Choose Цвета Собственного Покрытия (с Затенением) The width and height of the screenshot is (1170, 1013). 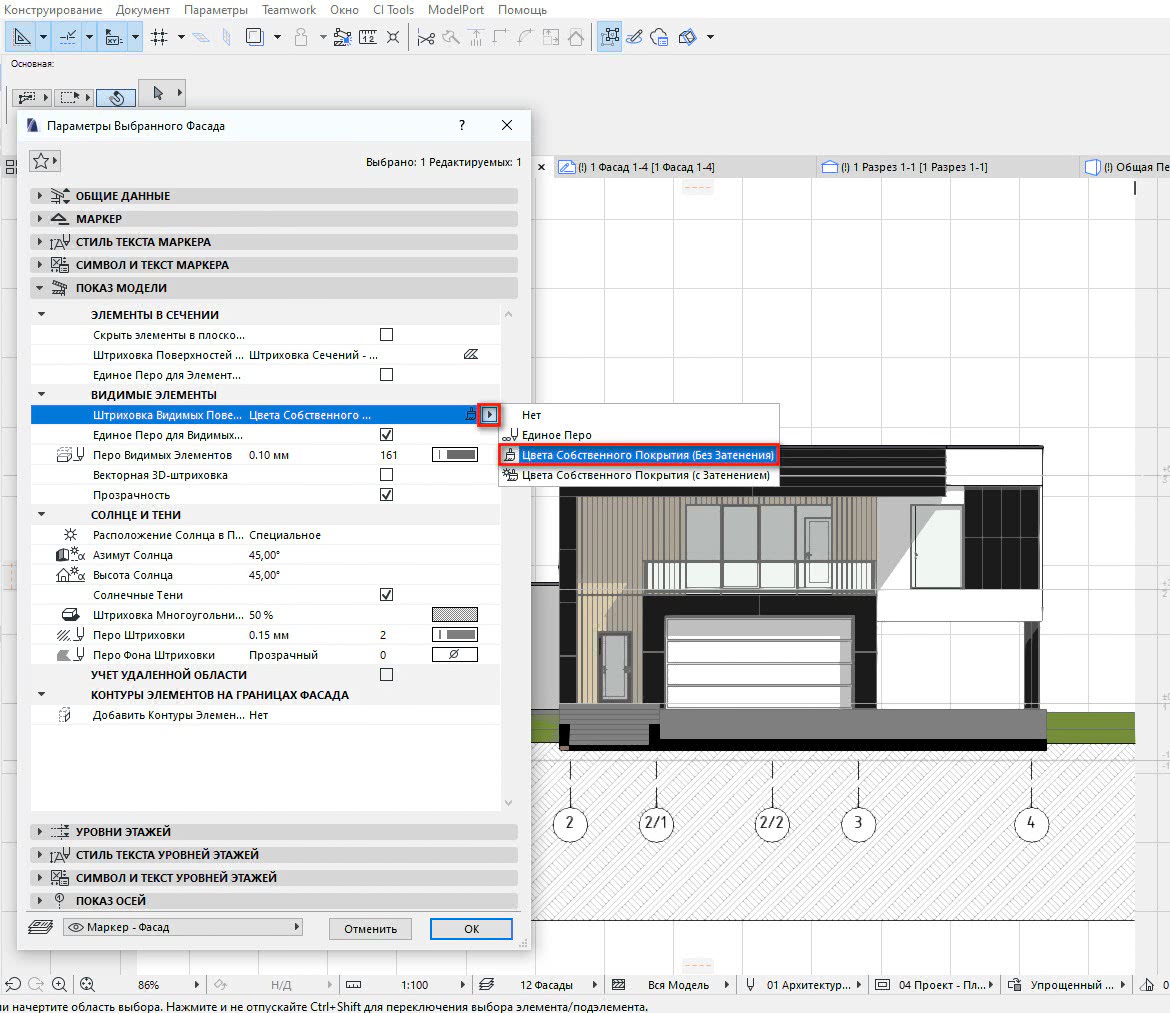click(x=645, y=476)
